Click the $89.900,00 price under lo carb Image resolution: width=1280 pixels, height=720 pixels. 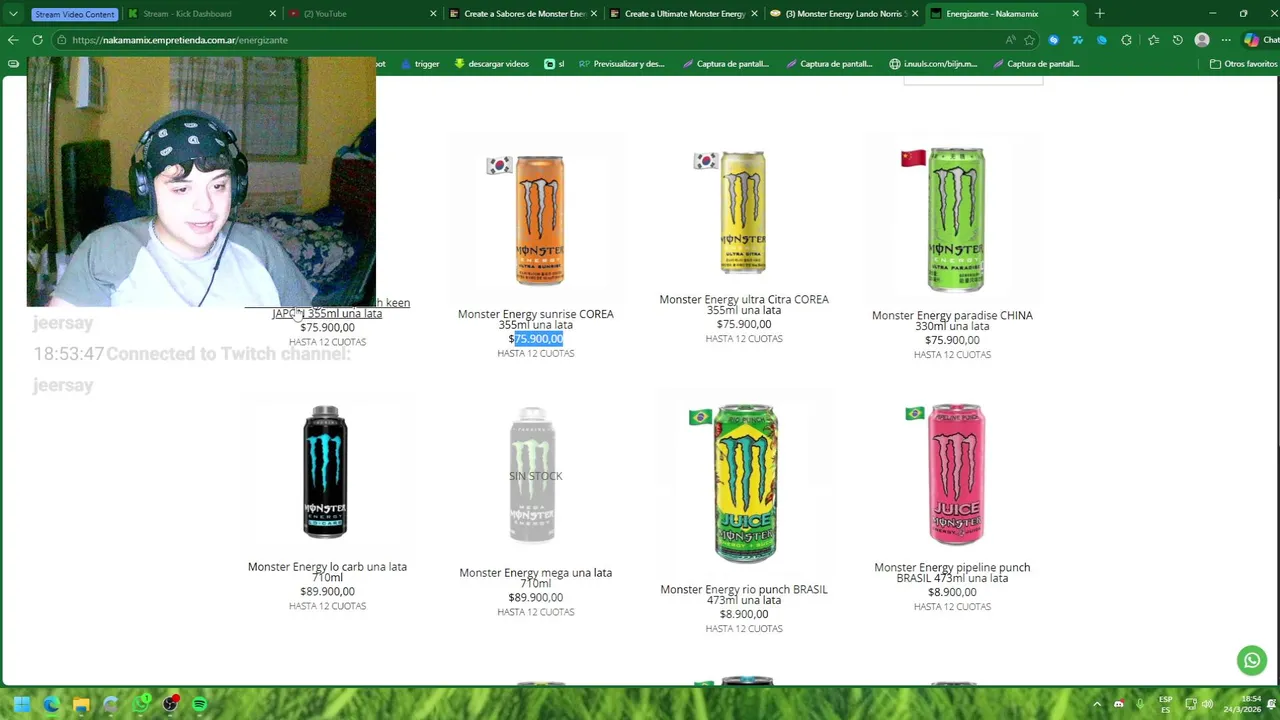(x=327, y=592)
